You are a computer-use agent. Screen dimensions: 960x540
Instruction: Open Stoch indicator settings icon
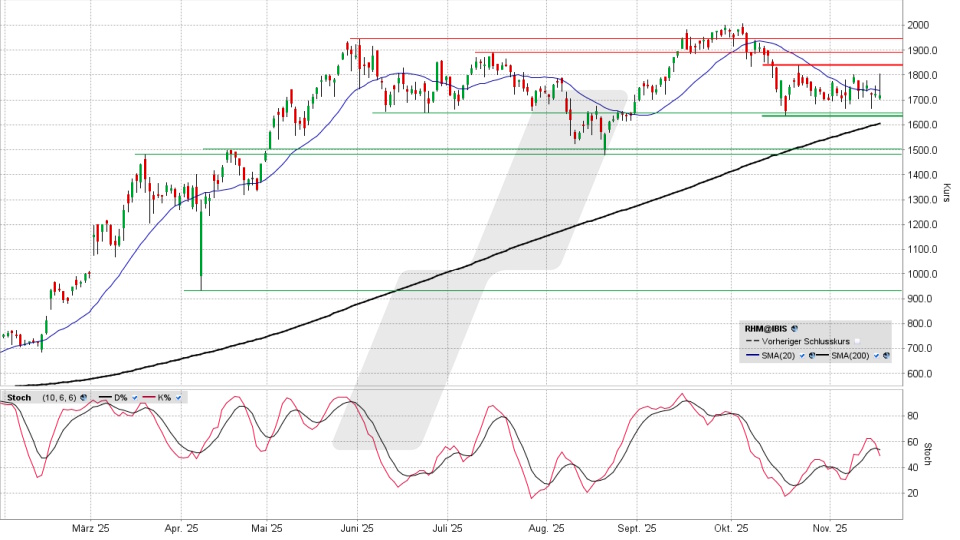click(x=83, y=397)
